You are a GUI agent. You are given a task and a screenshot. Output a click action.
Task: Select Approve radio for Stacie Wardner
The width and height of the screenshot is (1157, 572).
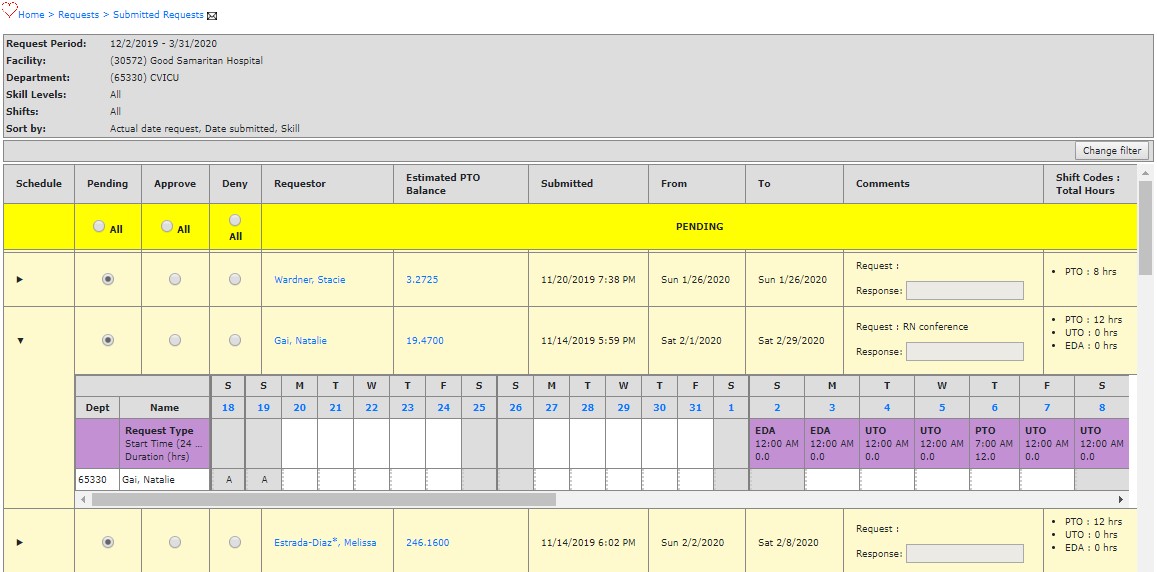click(175, 280)
